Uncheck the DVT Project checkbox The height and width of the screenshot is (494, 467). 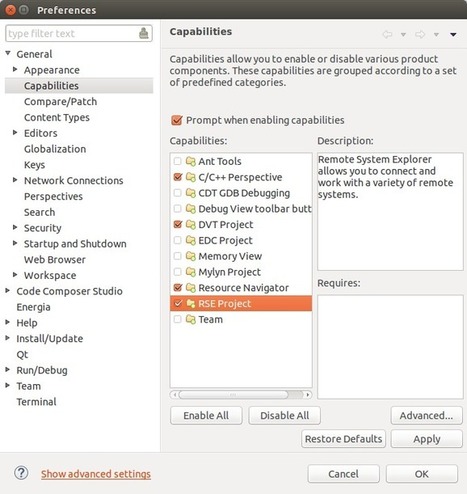[x=178, y=224]
